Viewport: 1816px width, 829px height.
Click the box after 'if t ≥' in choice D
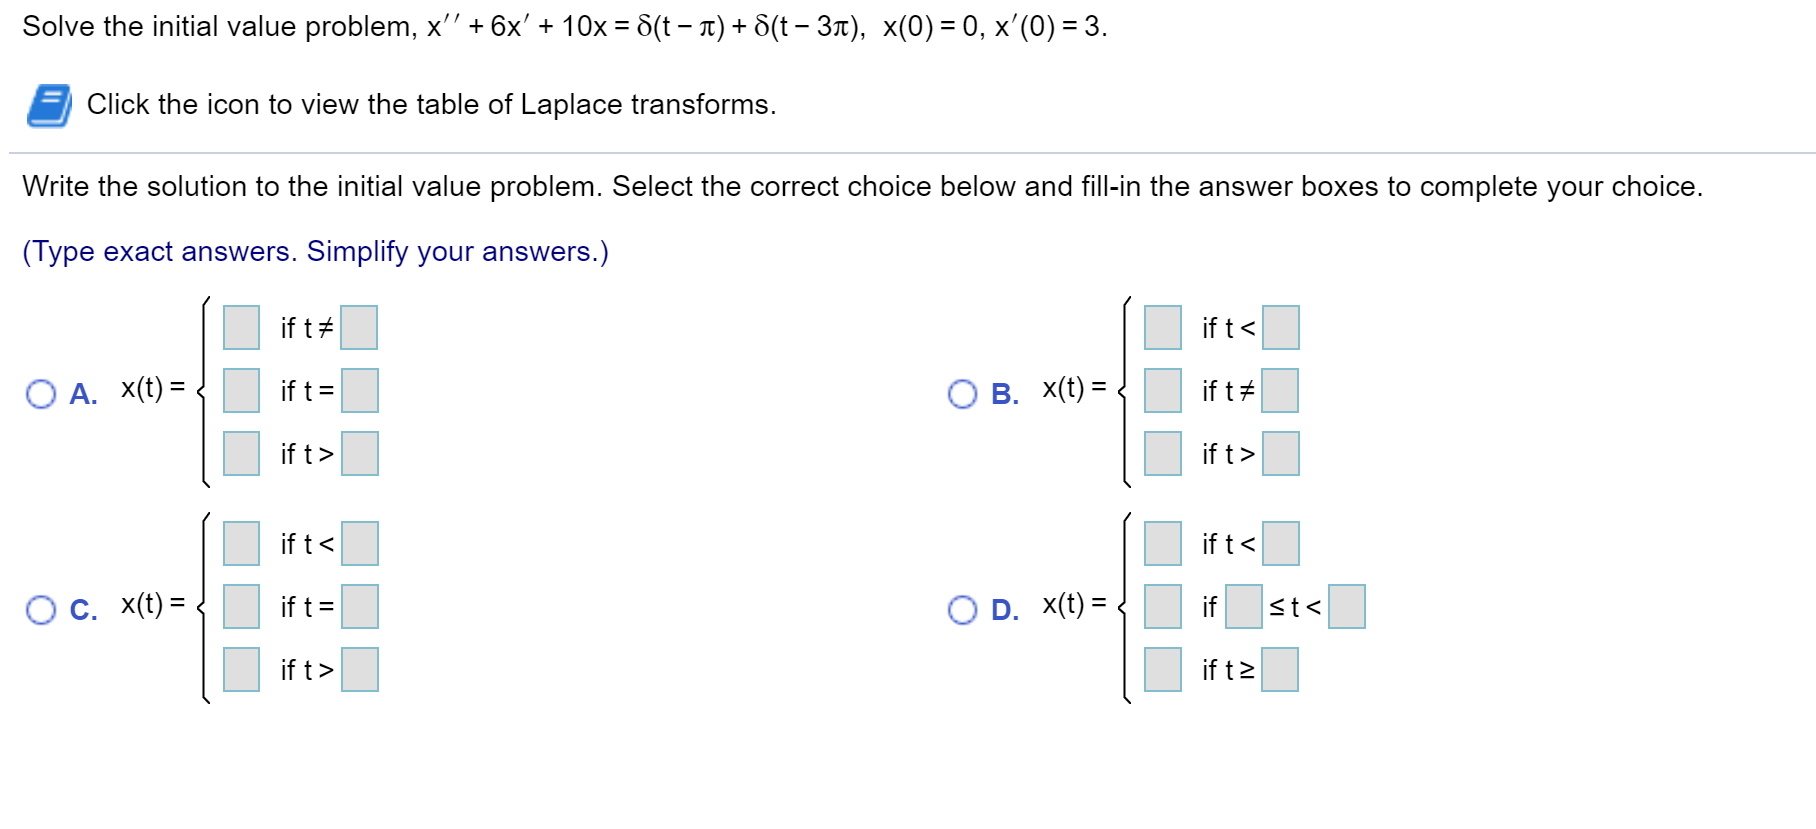click(1280, 669)
